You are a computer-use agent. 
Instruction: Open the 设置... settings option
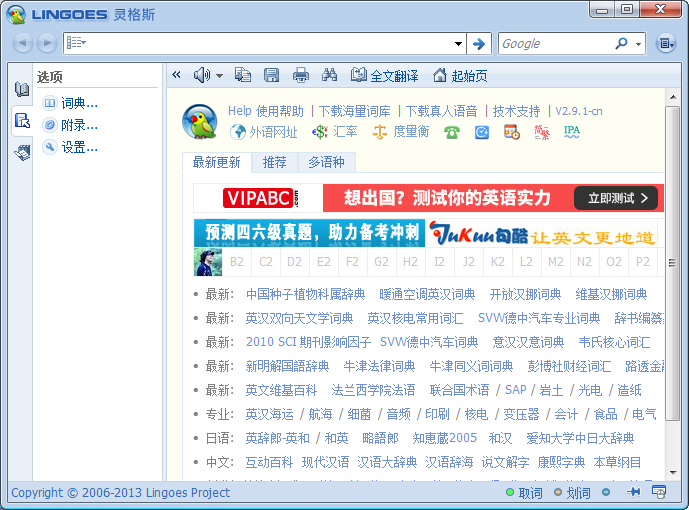tap(70, 147)
